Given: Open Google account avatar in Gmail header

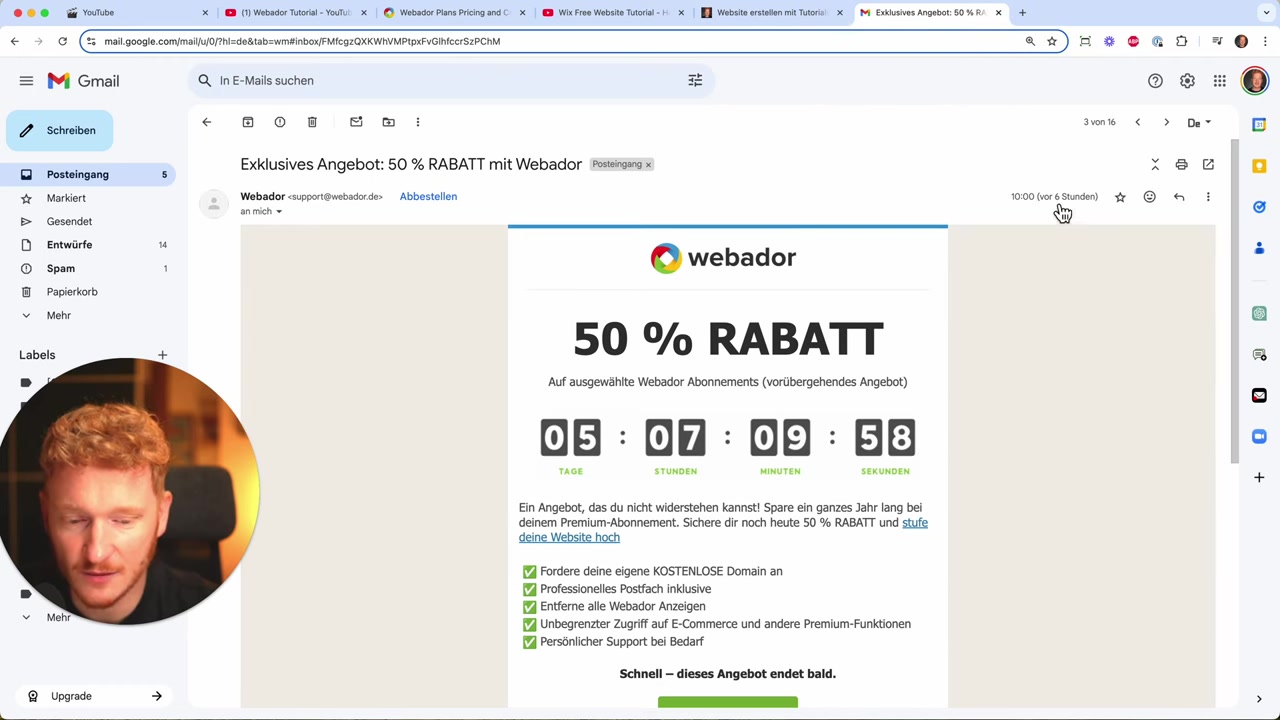Looking at the screenshot, I should pos(1254,81).
